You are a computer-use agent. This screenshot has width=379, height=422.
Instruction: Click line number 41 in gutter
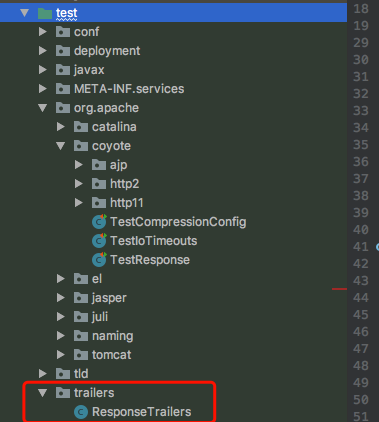coord(361,247)
